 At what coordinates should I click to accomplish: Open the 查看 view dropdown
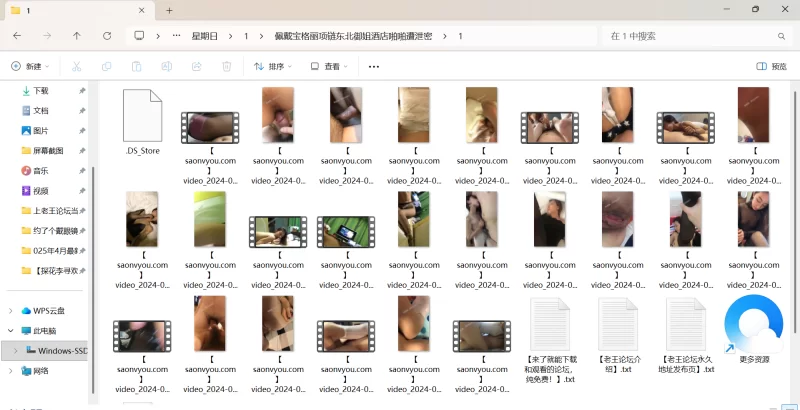point(326,66)
